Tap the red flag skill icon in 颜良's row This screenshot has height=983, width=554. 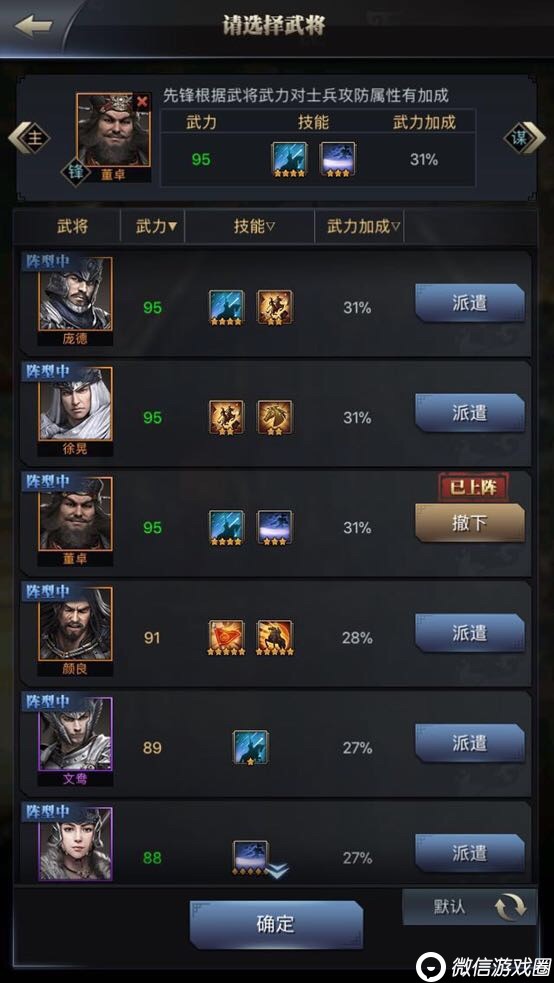[x=226, y=638]
